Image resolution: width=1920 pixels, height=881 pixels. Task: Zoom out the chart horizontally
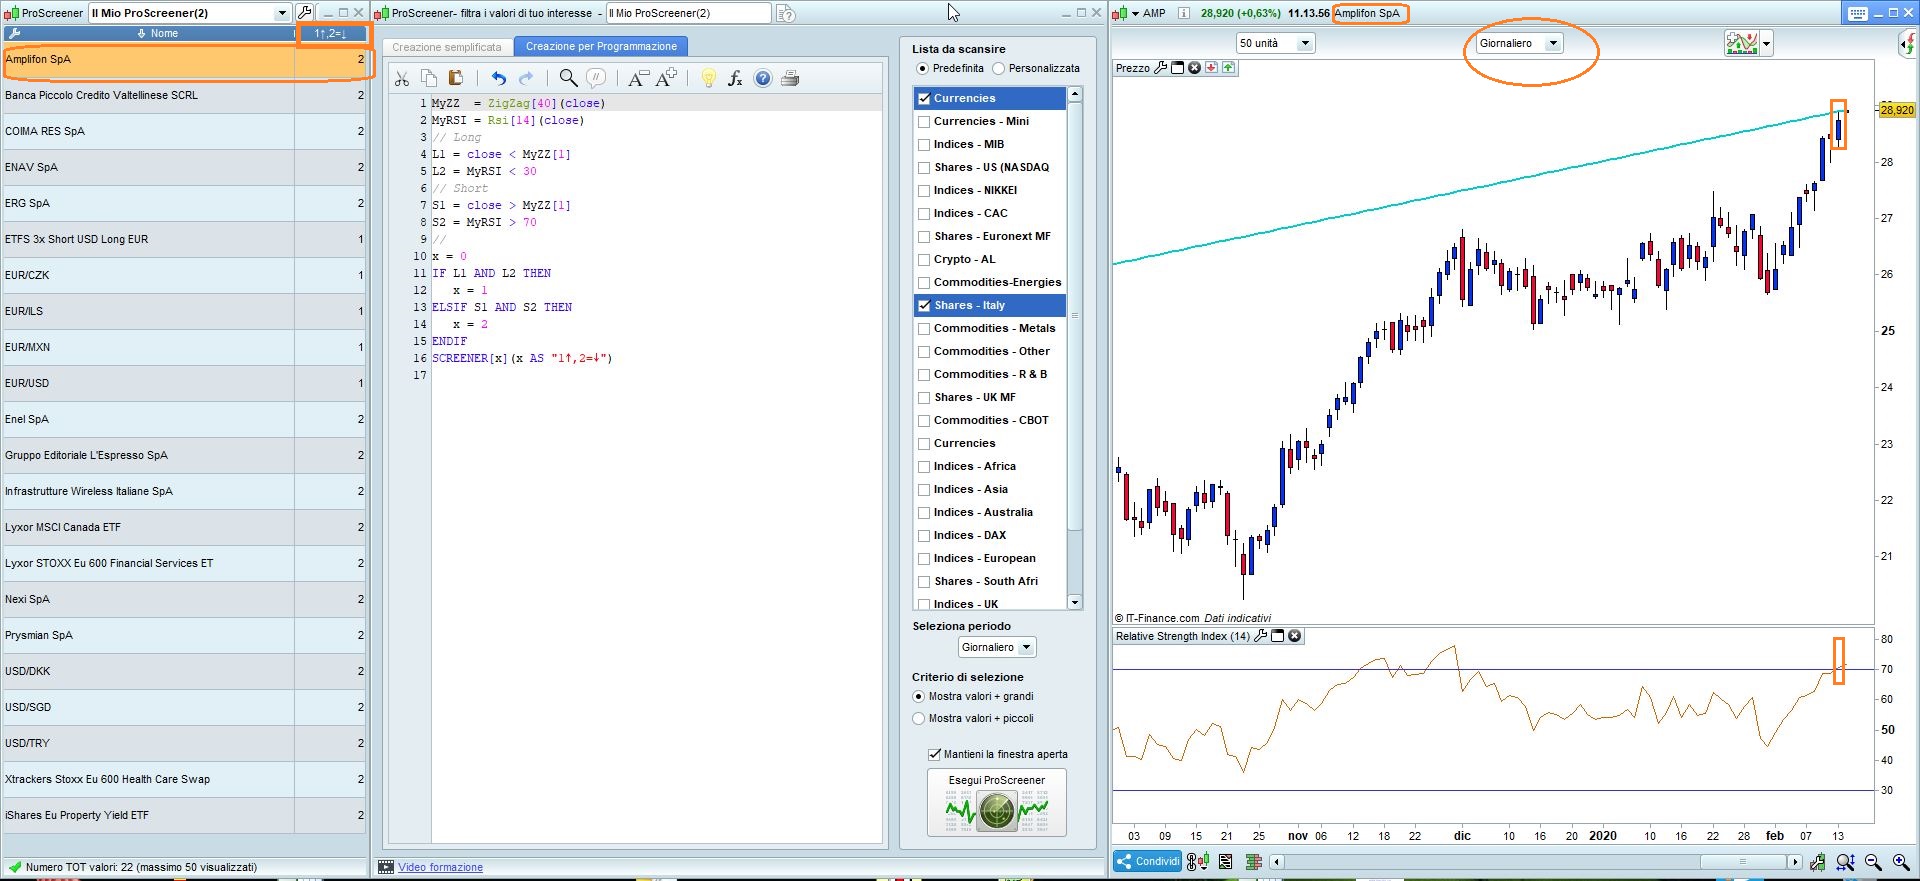click(x=1873, y=862)
